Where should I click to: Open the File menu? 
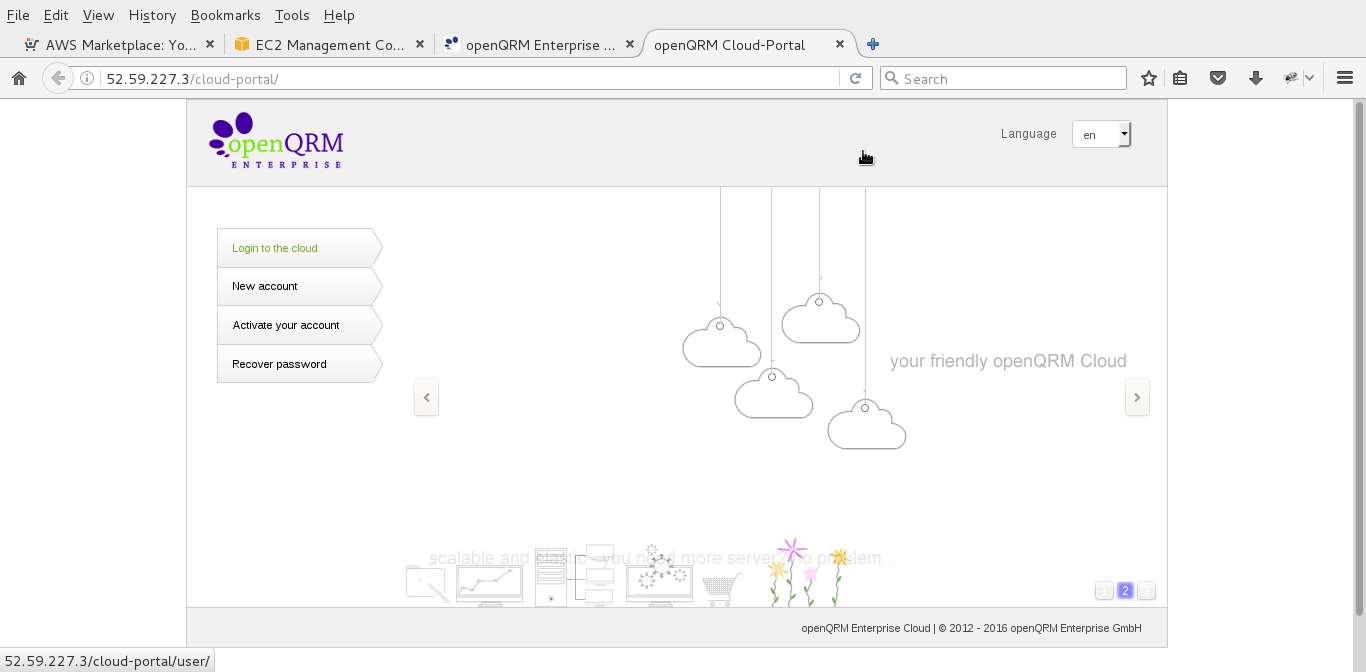(18, 15)
